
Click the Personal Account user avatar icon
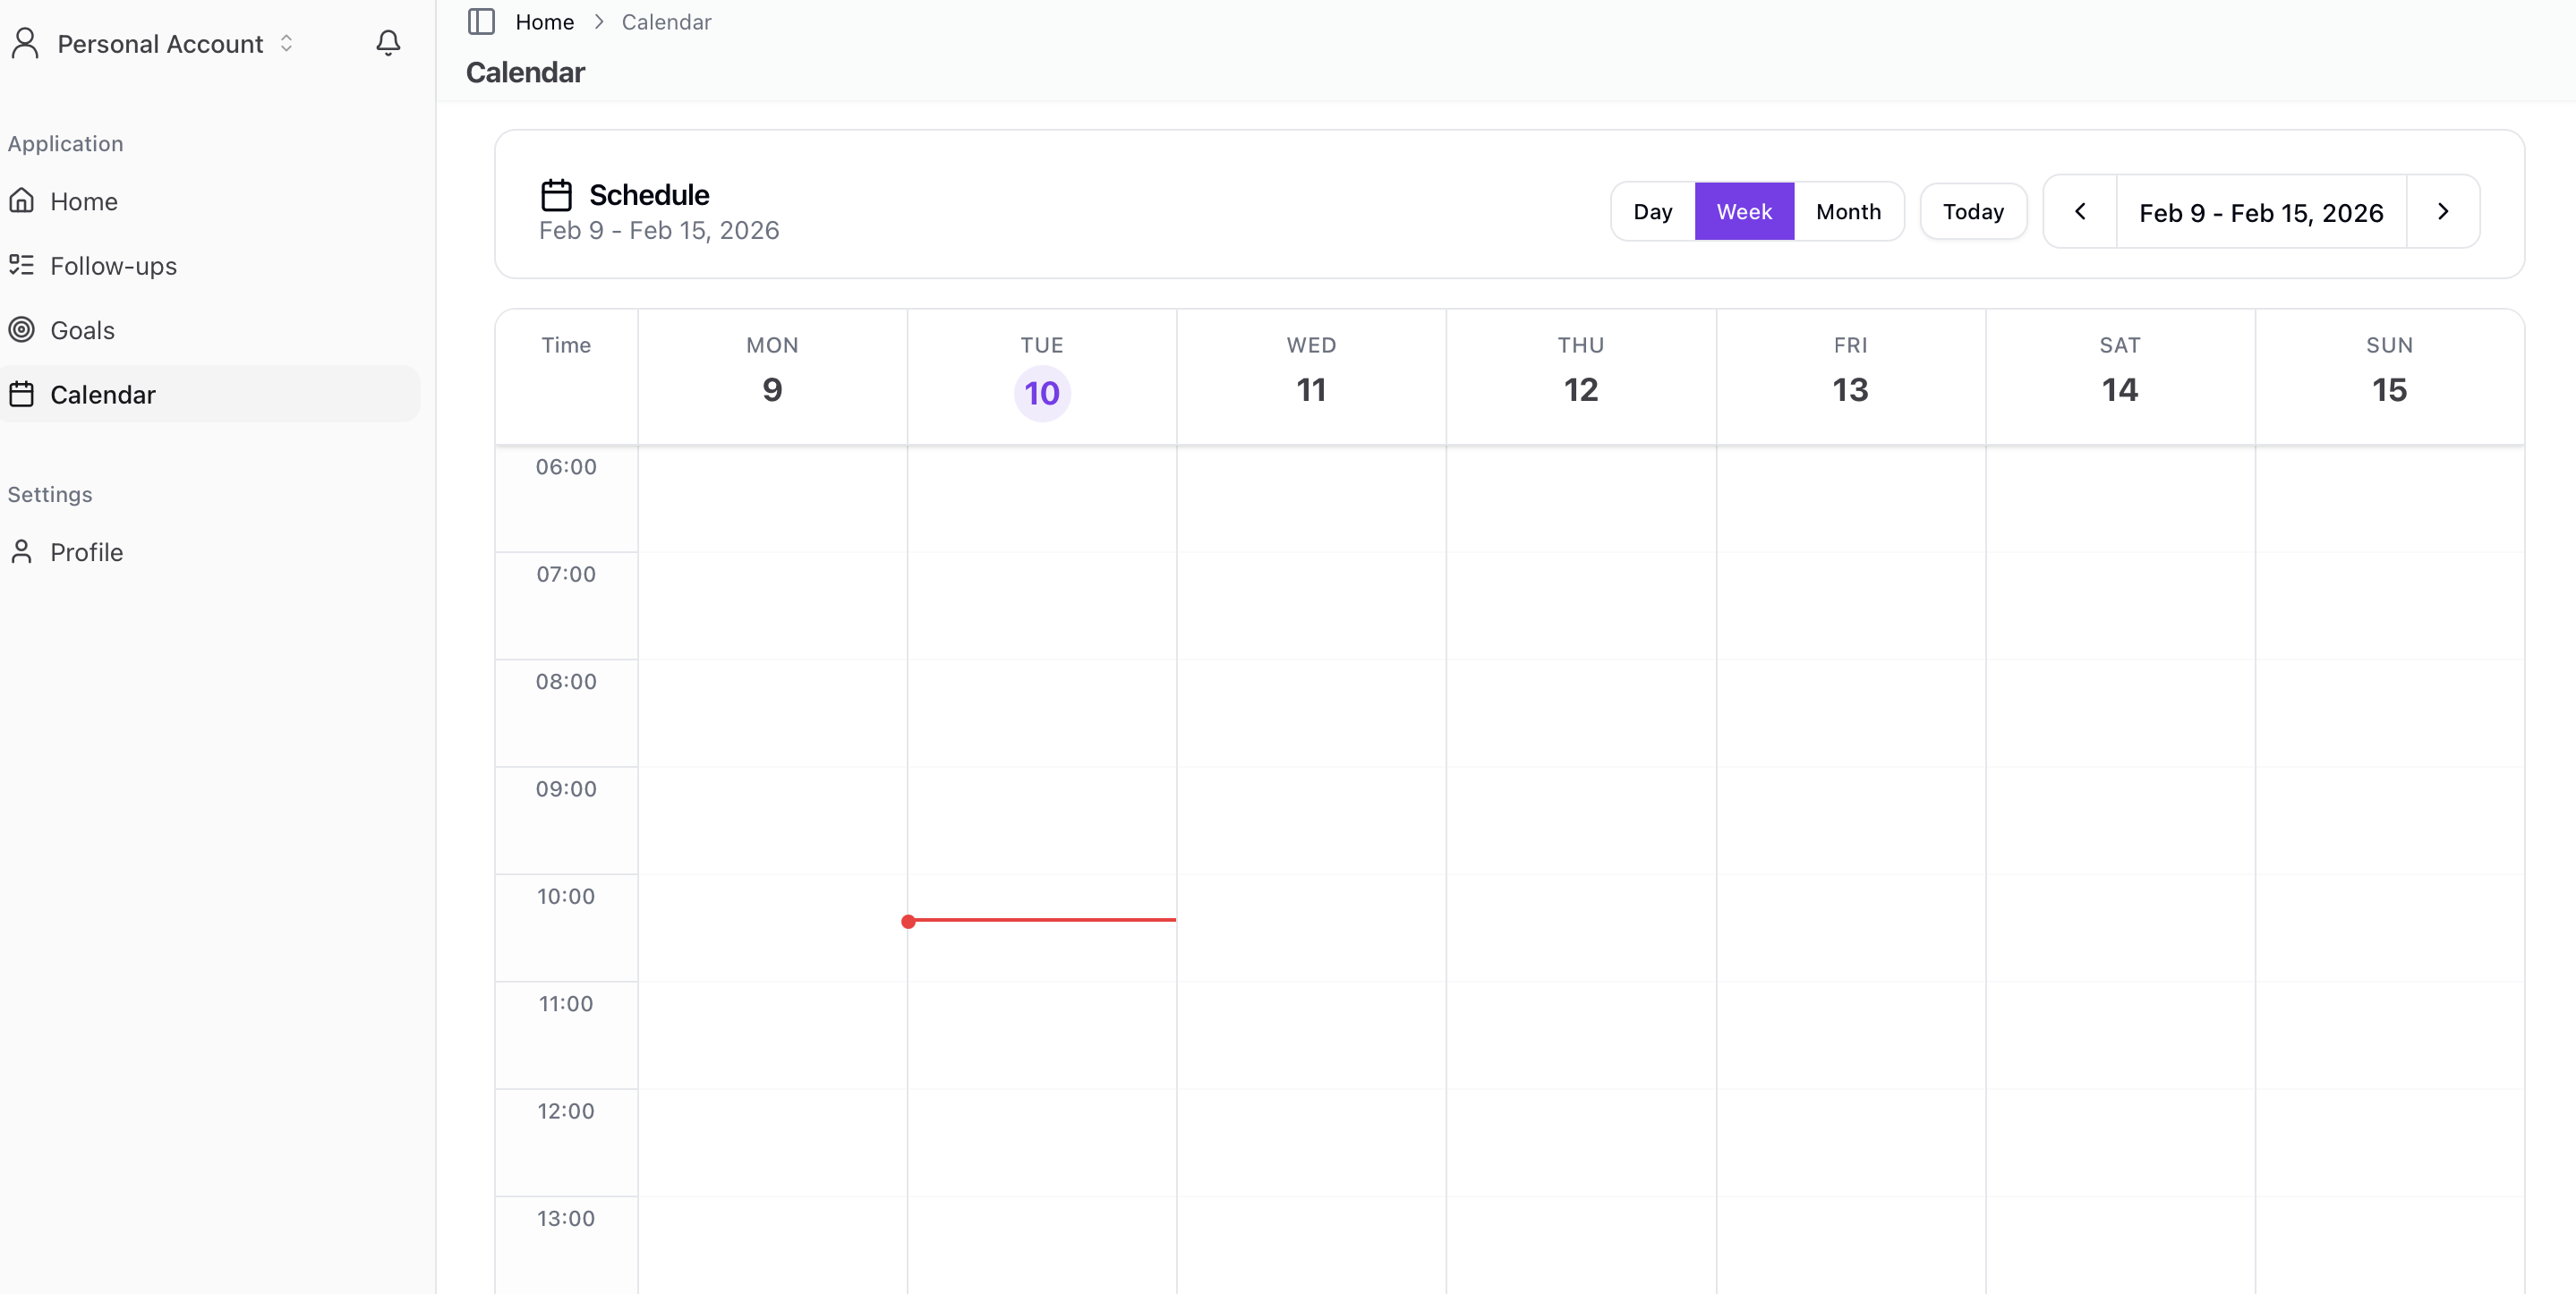tap(25, 43)
